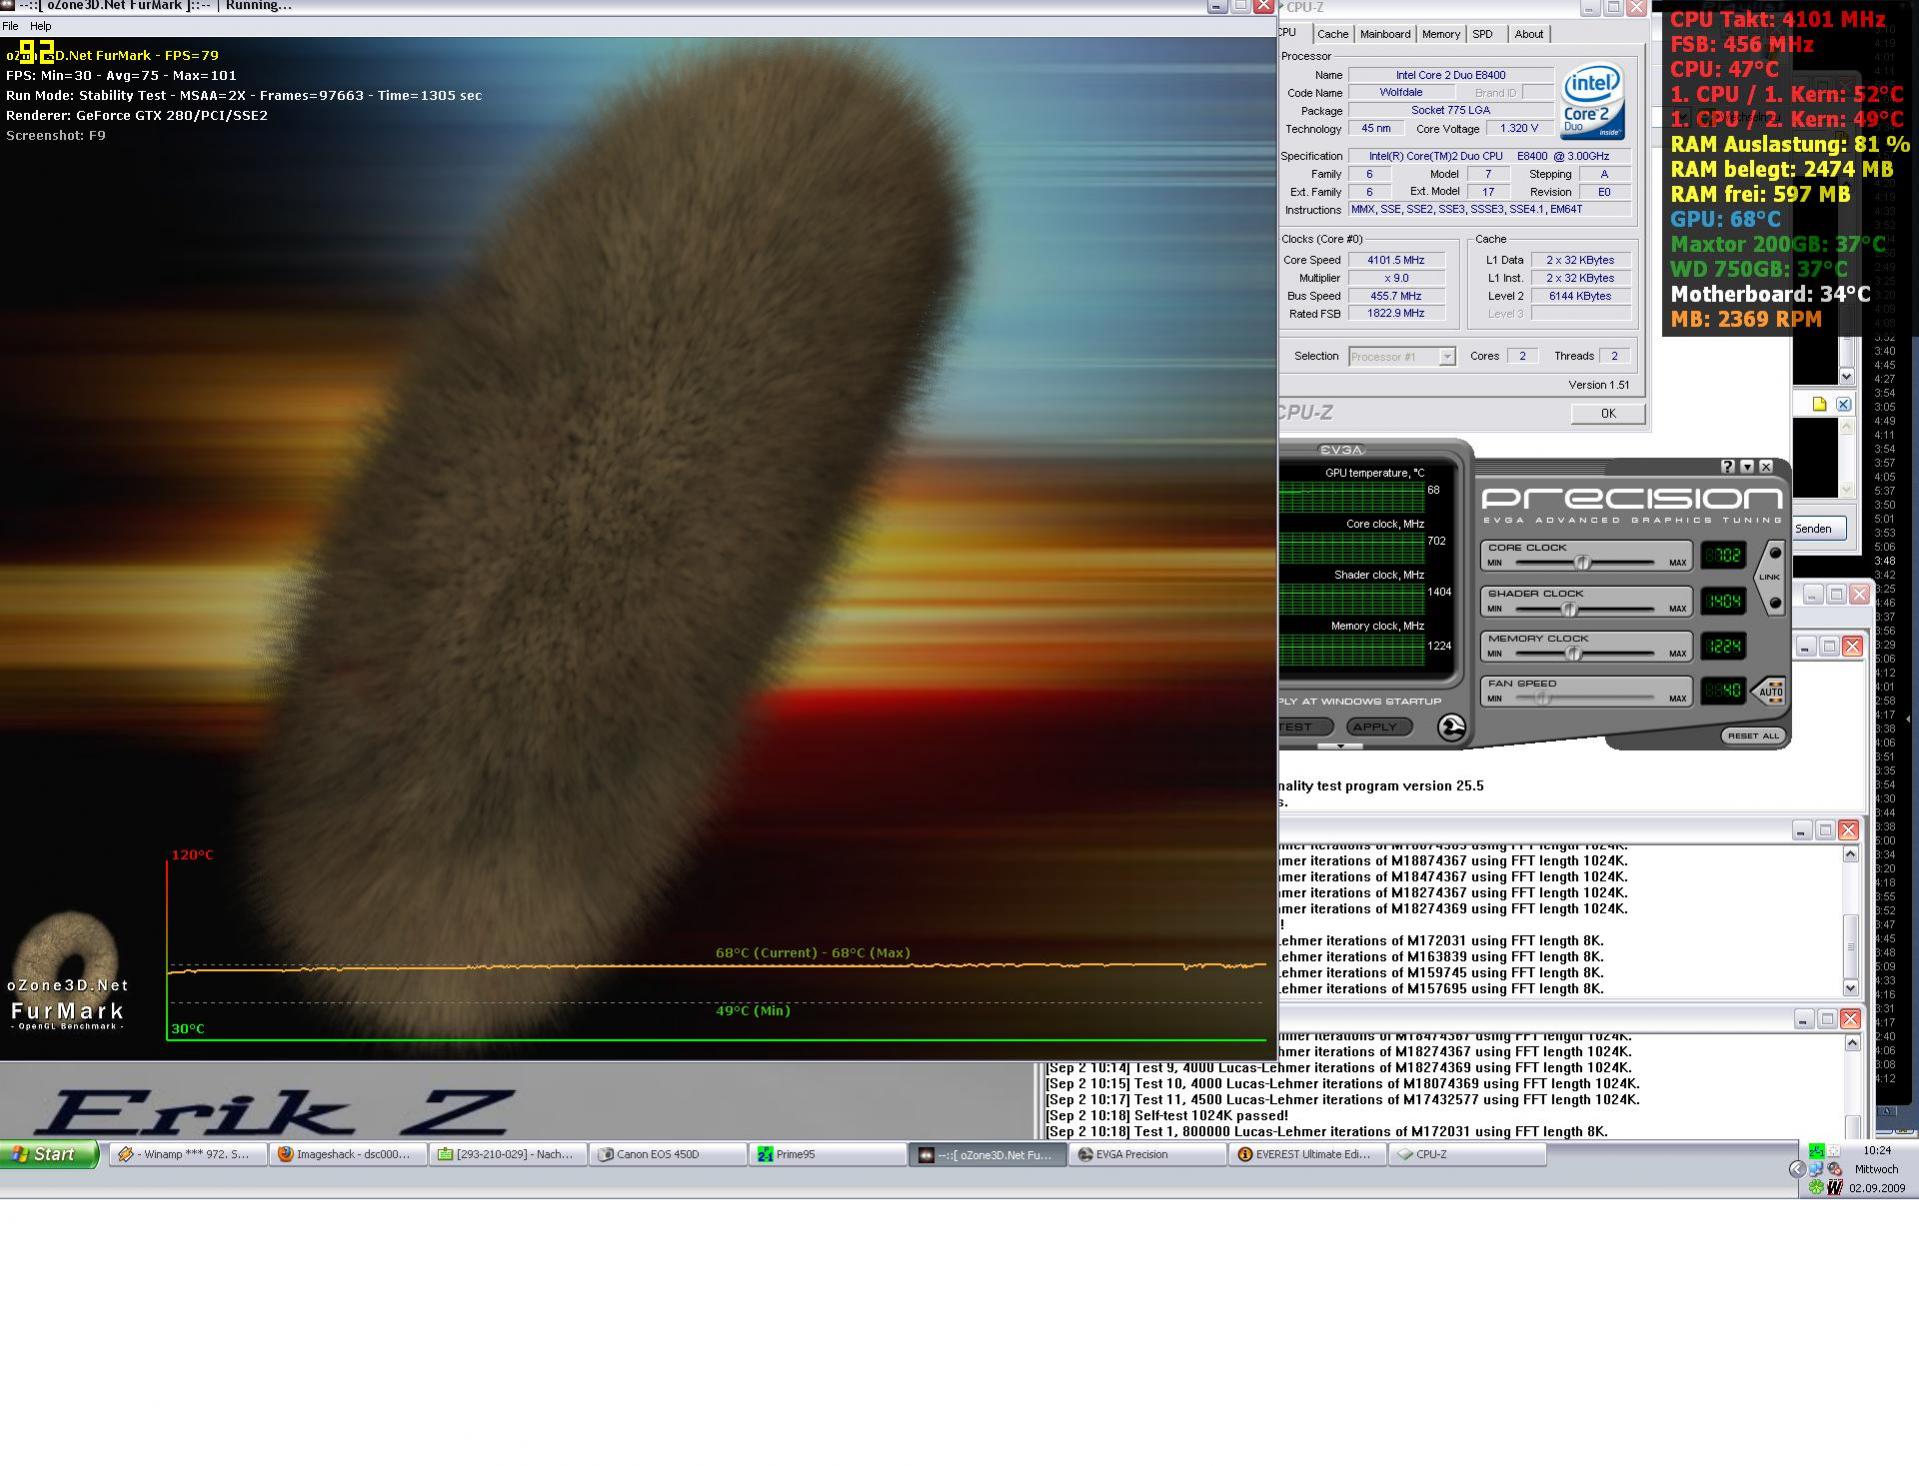The height and width of the screenshot is (1466, 1919).
Task: Click the system tray clock showing 10:24
Action: [1876, 1150]
